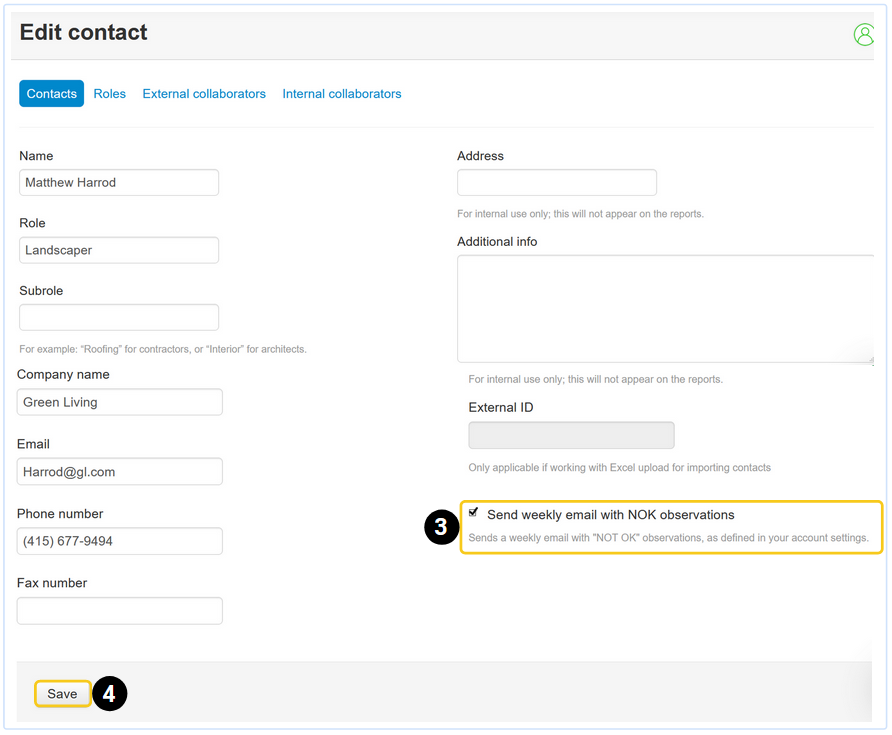Click inside the Additional info textarea
Image resolution: width=892 pixels, height=735 pixels.
coord(665,308)
